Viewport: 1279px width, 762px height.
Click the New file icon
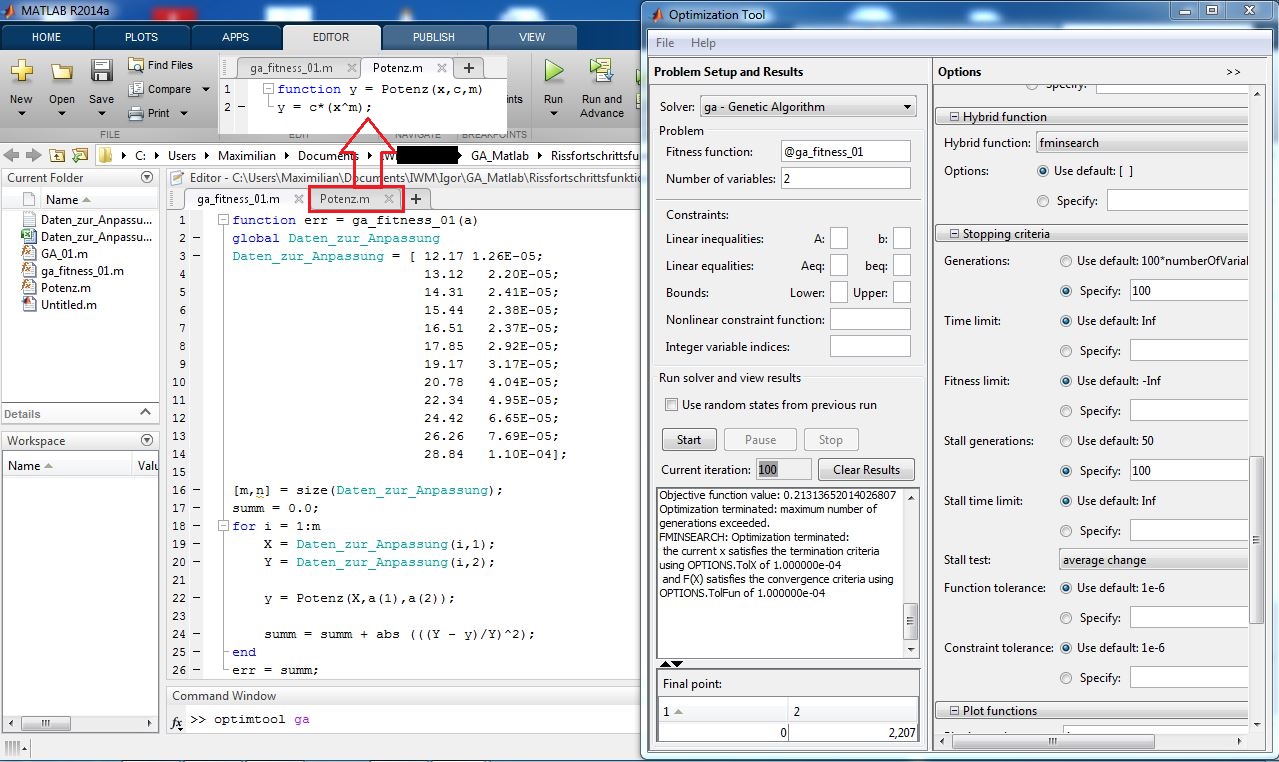21,72
